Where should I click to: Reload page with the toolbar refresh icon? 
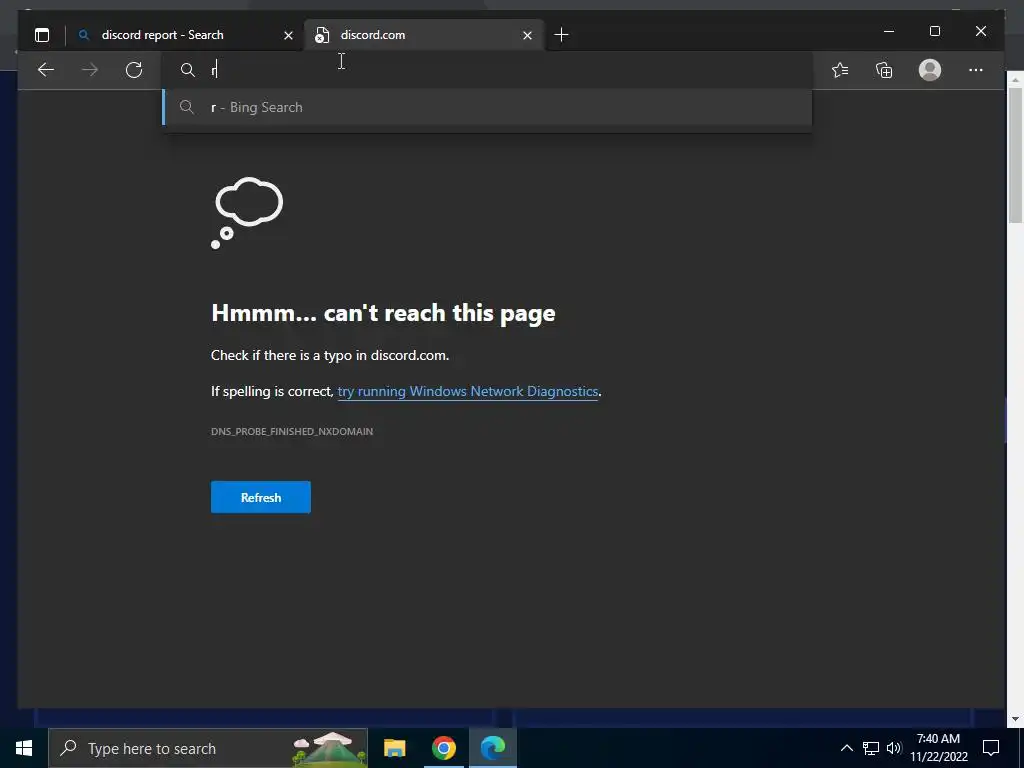click(134, 70)
